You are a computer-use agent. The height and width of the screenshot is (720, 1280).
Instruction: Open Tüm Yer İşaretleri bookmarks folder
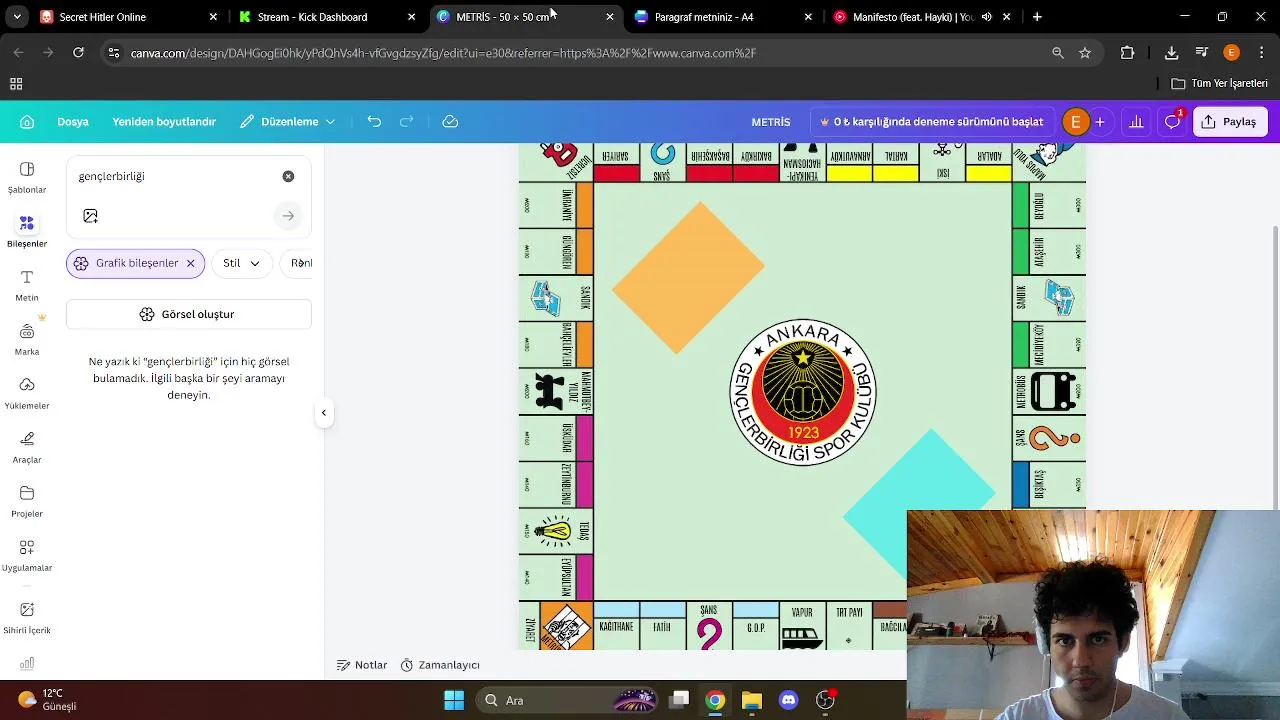pos(1220,84)
